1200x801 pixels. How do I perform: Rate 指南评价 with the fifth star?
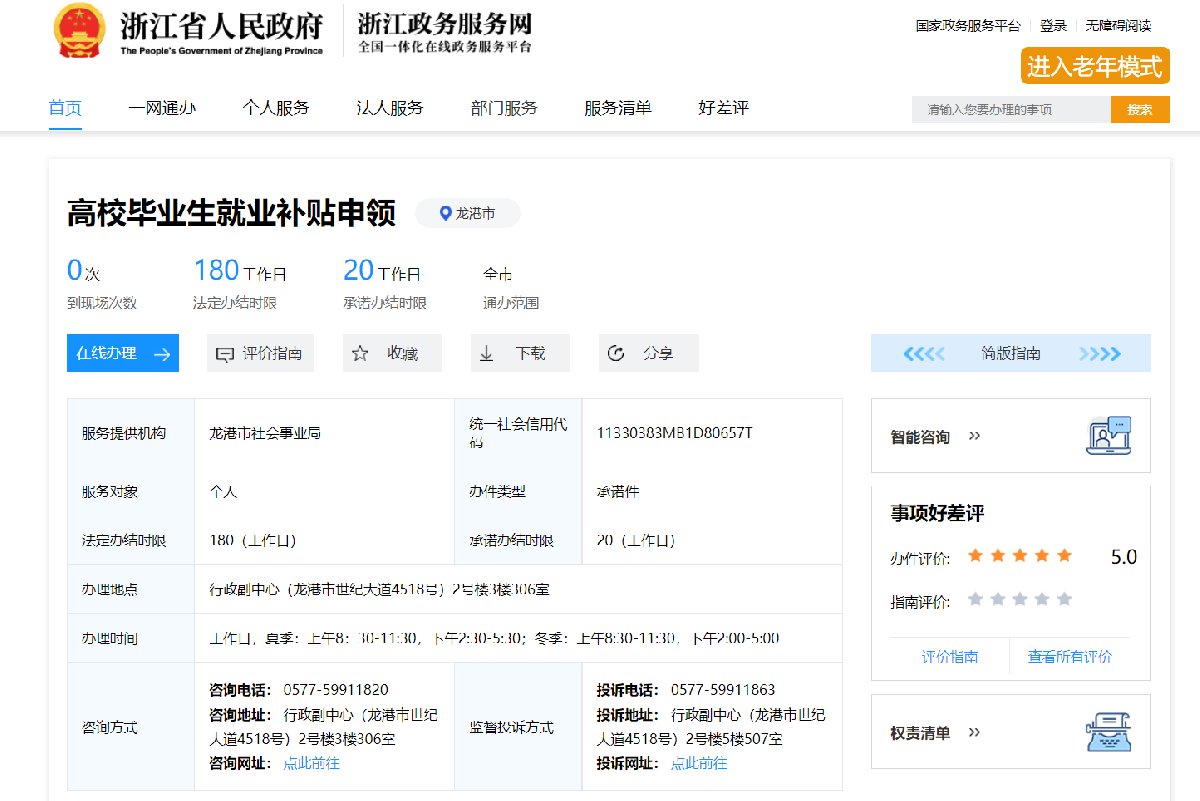[x=1064, y=599]
